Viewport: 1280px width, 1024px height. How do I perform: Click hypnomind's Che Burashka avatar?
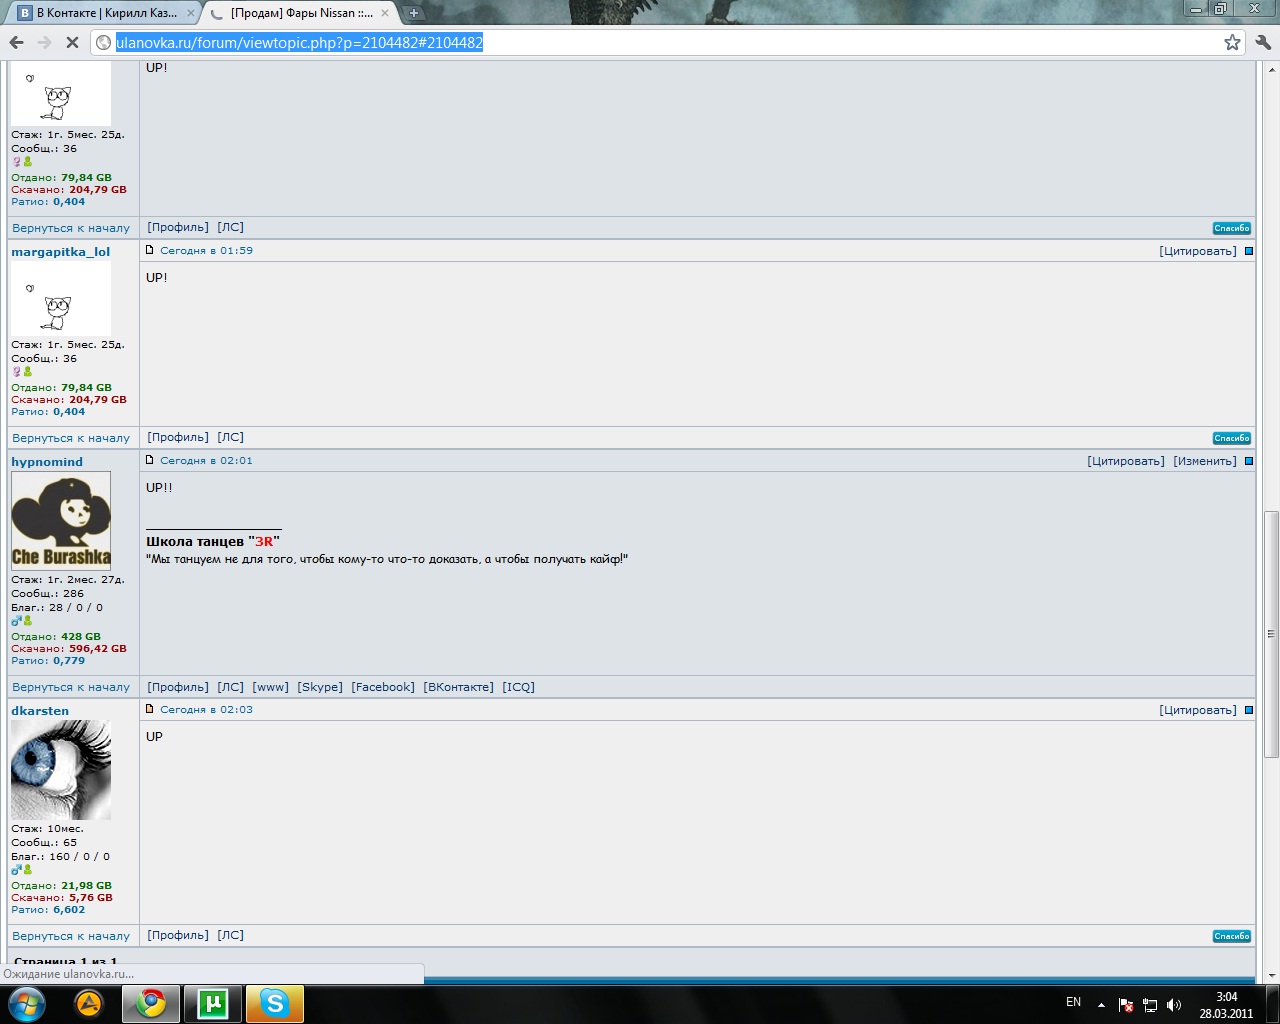click(61, 520)
